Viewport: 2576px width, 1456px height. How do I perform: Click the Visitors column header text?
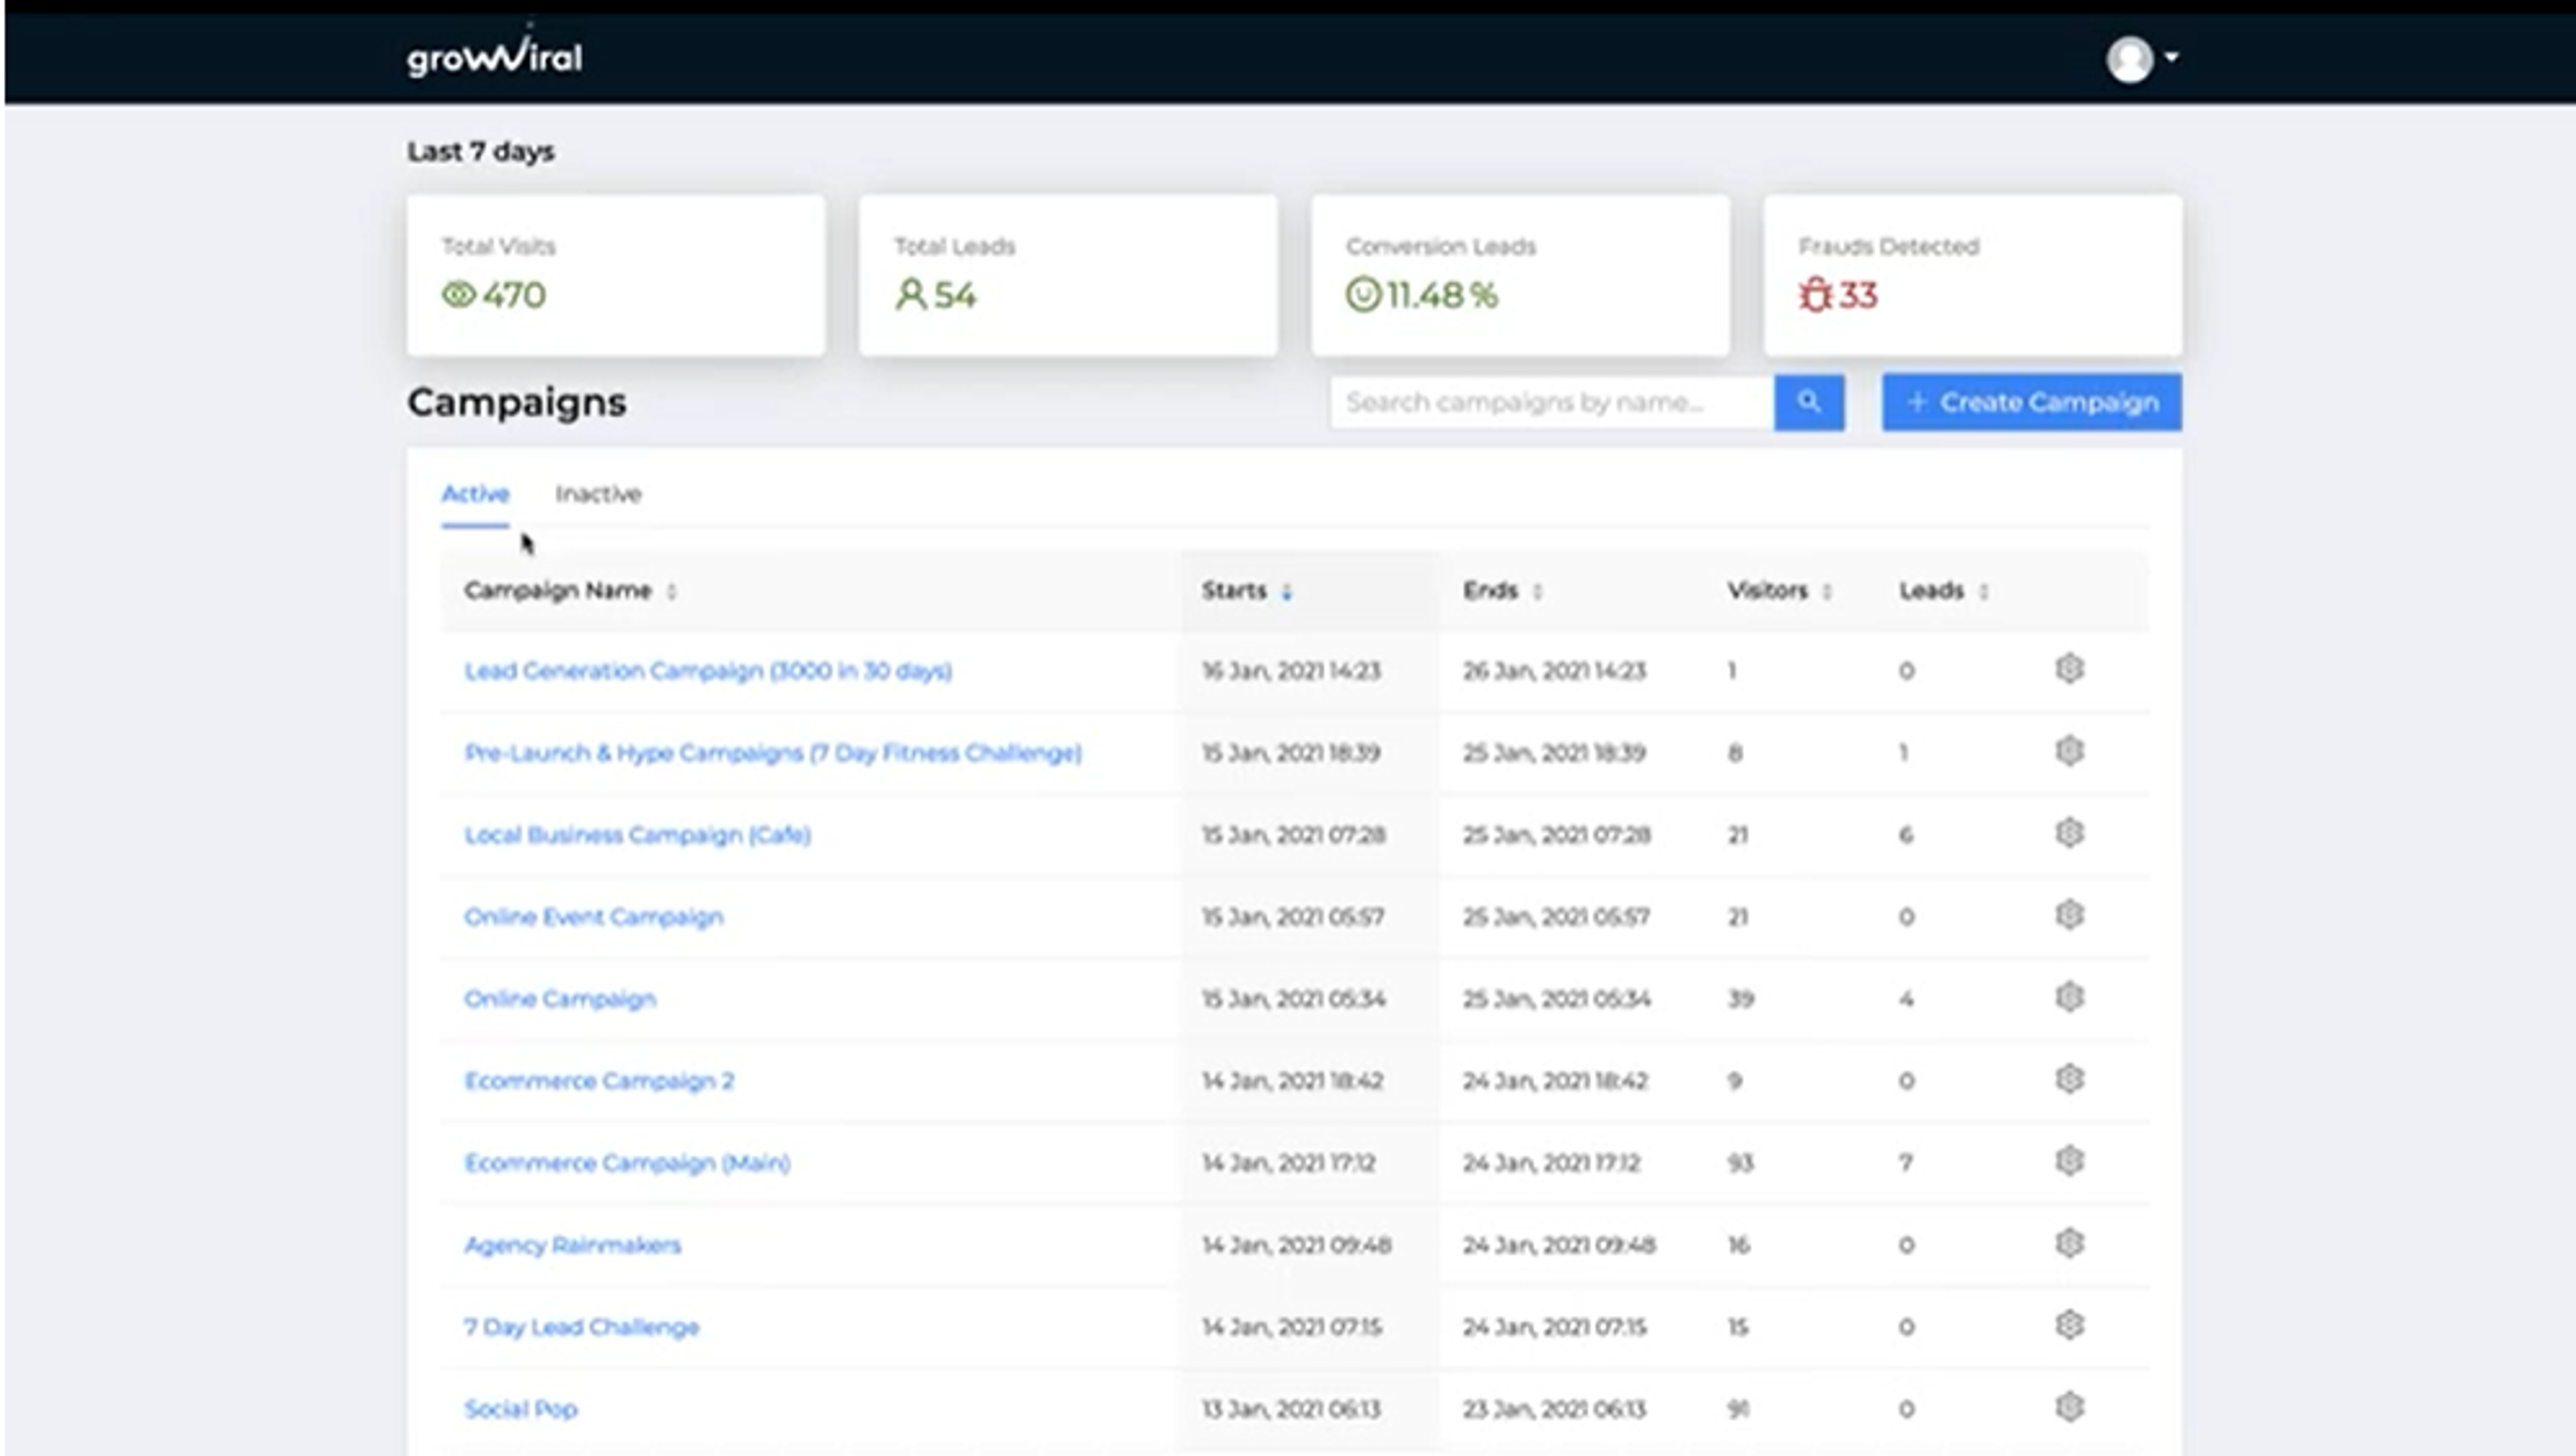coord(1767,590)
